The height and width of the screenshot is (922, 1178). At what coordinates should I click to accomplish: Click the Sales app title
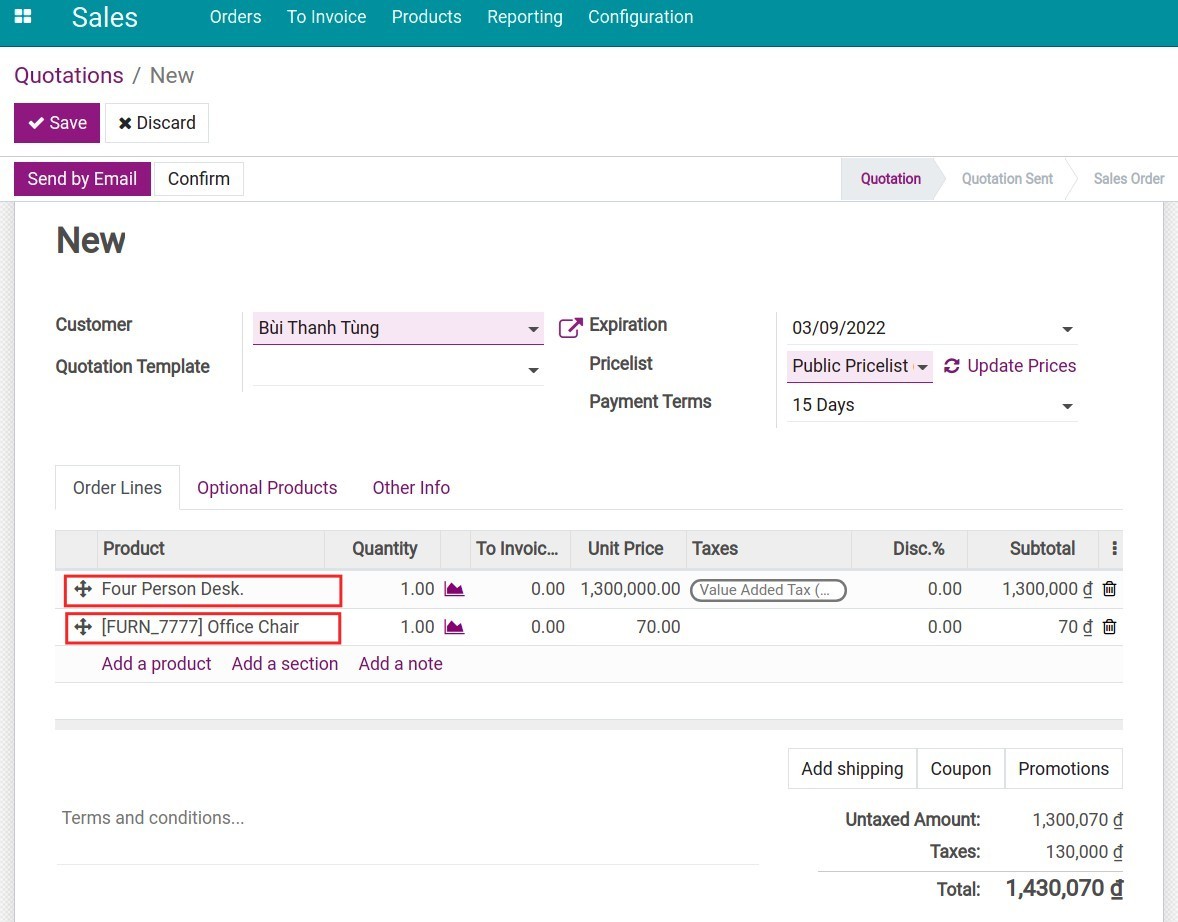pos(104,17)
